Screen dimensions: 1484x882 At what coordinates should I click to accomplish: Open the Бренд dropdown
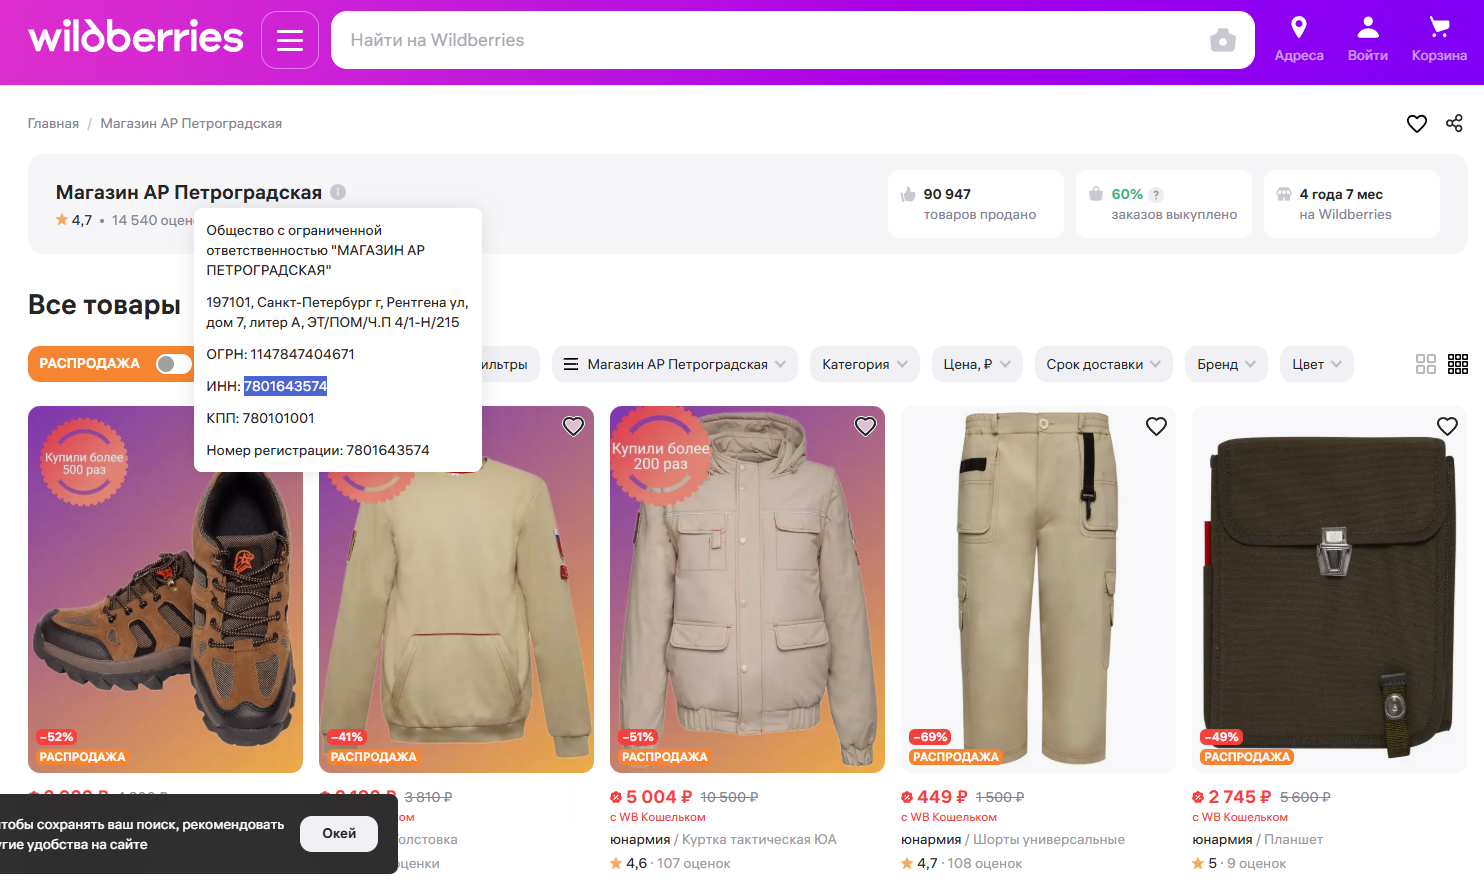point(1226,364)
